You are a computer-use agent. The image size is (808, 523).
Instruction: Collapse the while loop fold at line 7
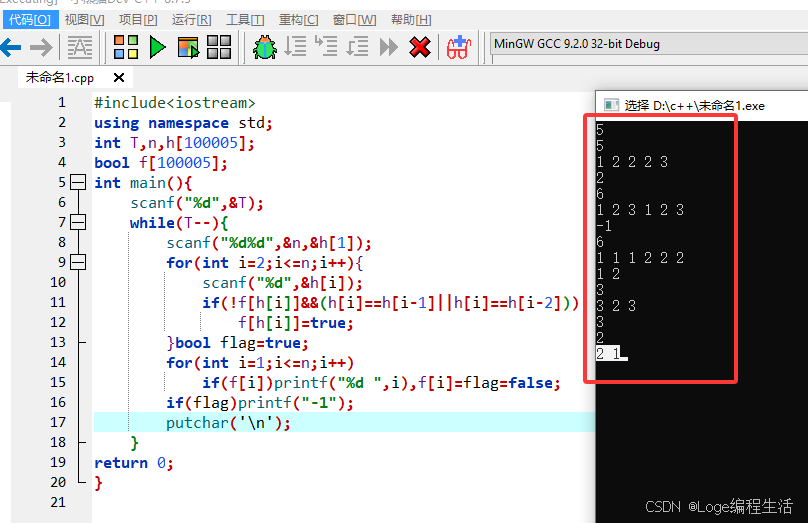[x=78, y=223]
